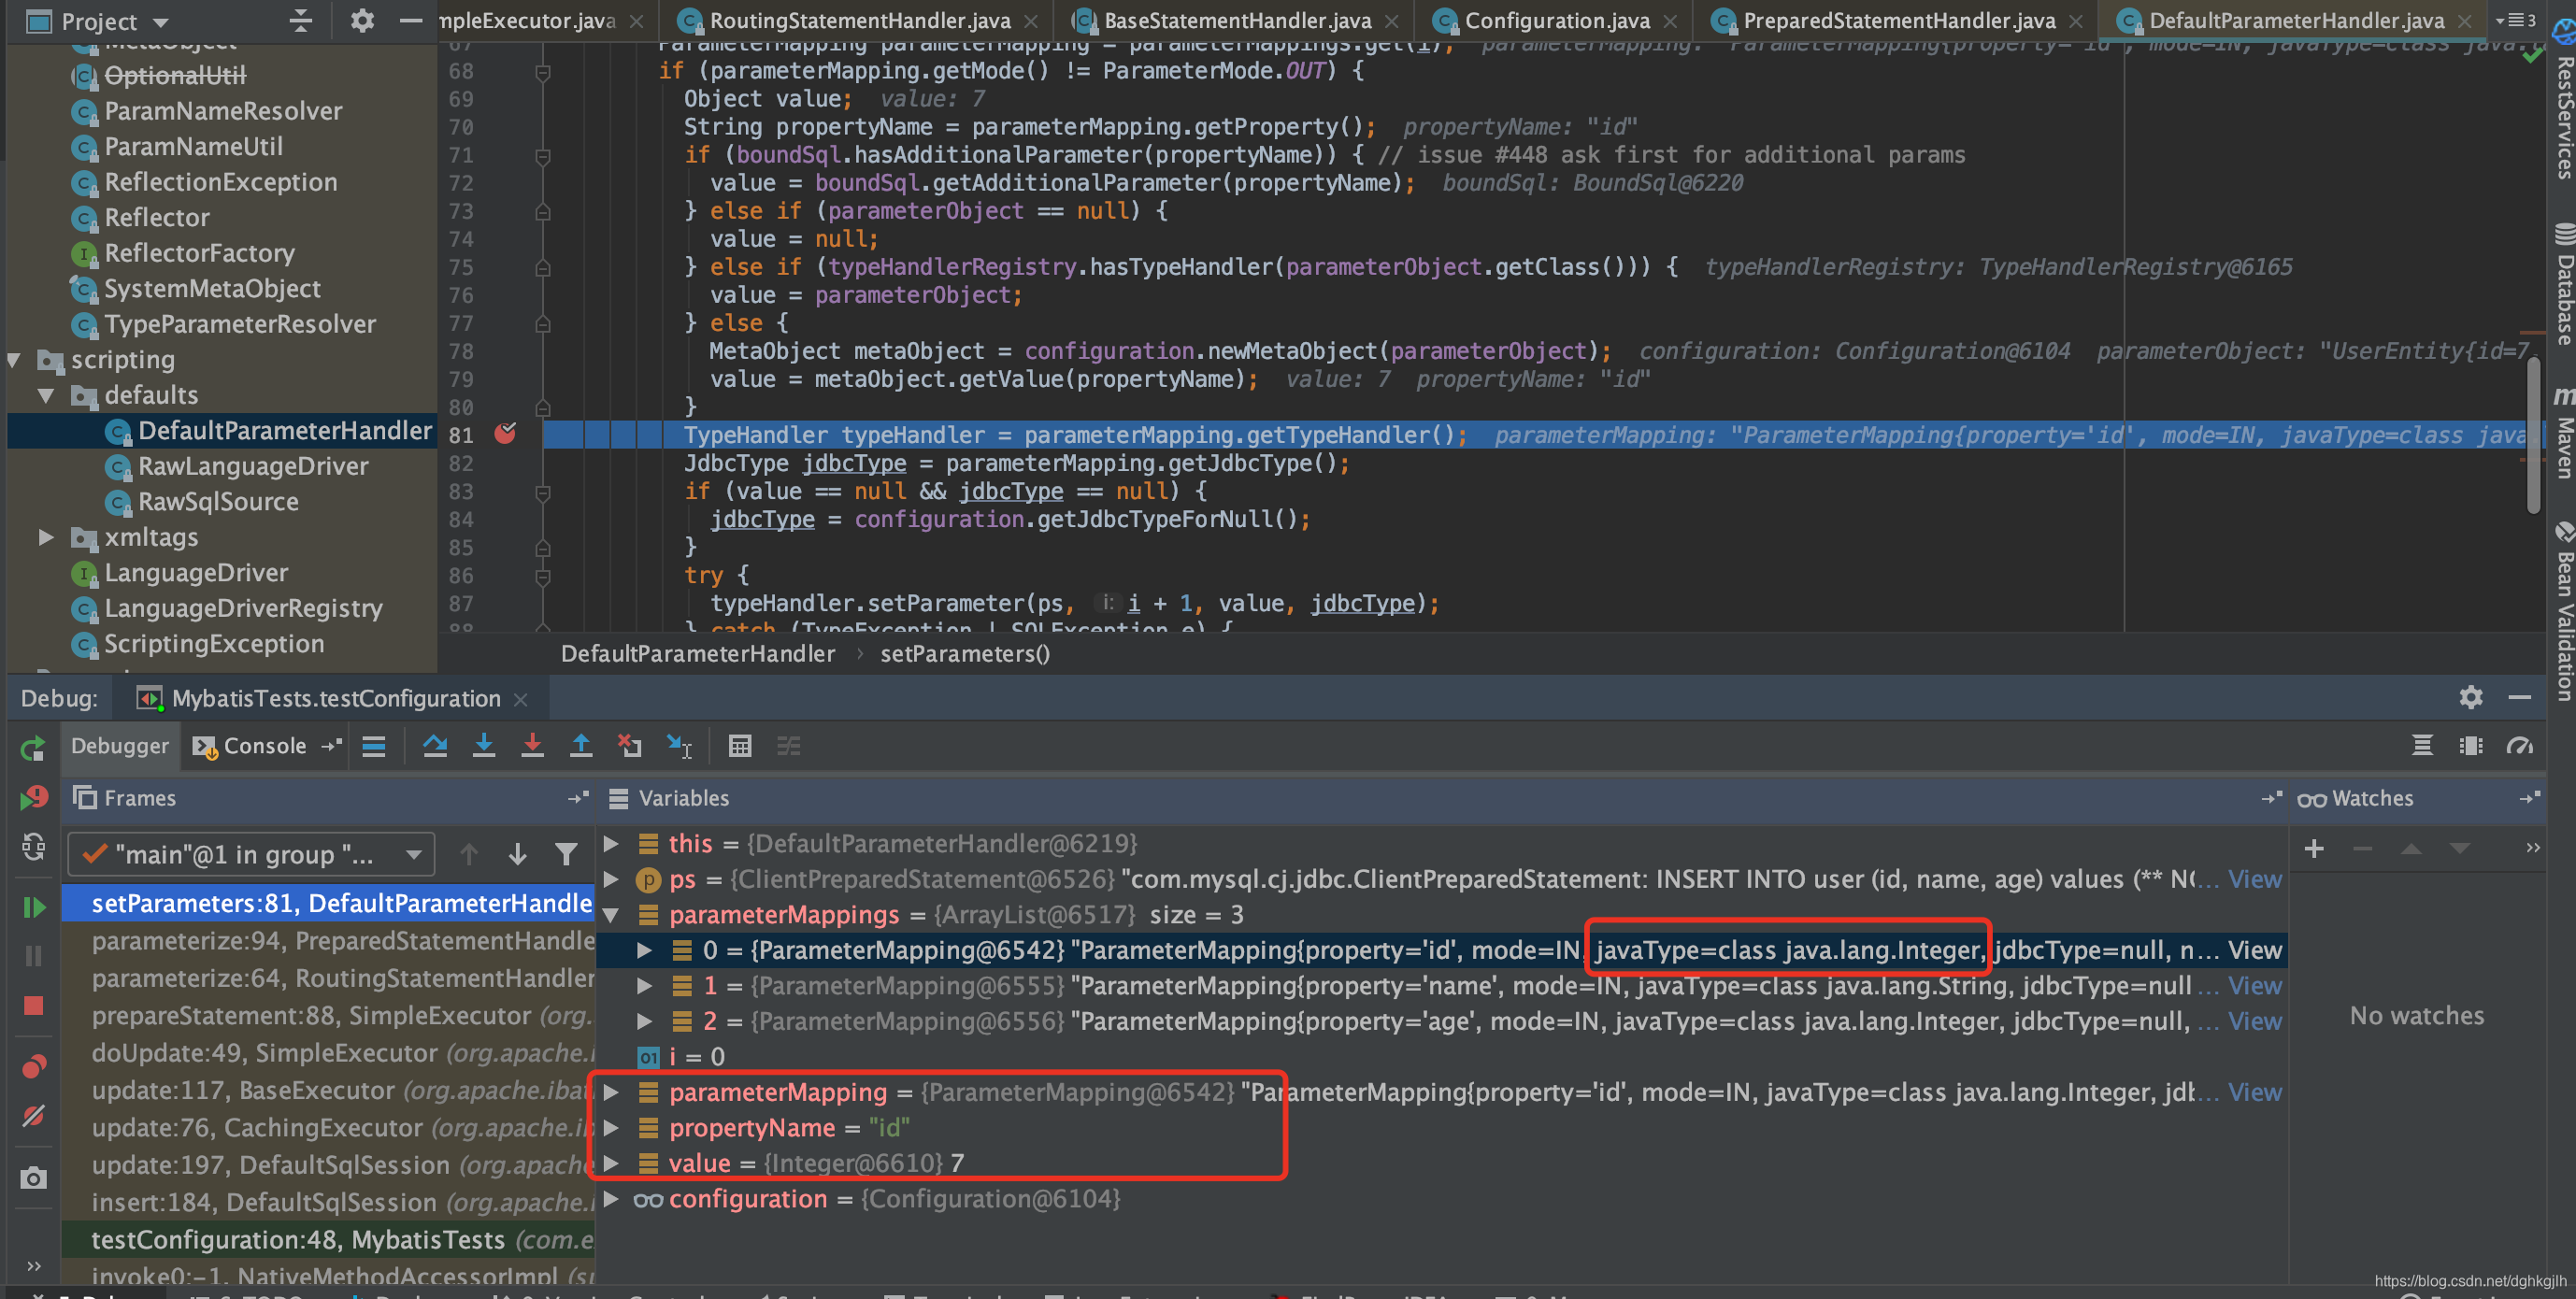The height and width of the screenshot is (1299, 2576).
Task: Click the debugger layout settings icon
Action: [x=2471, y=746]
